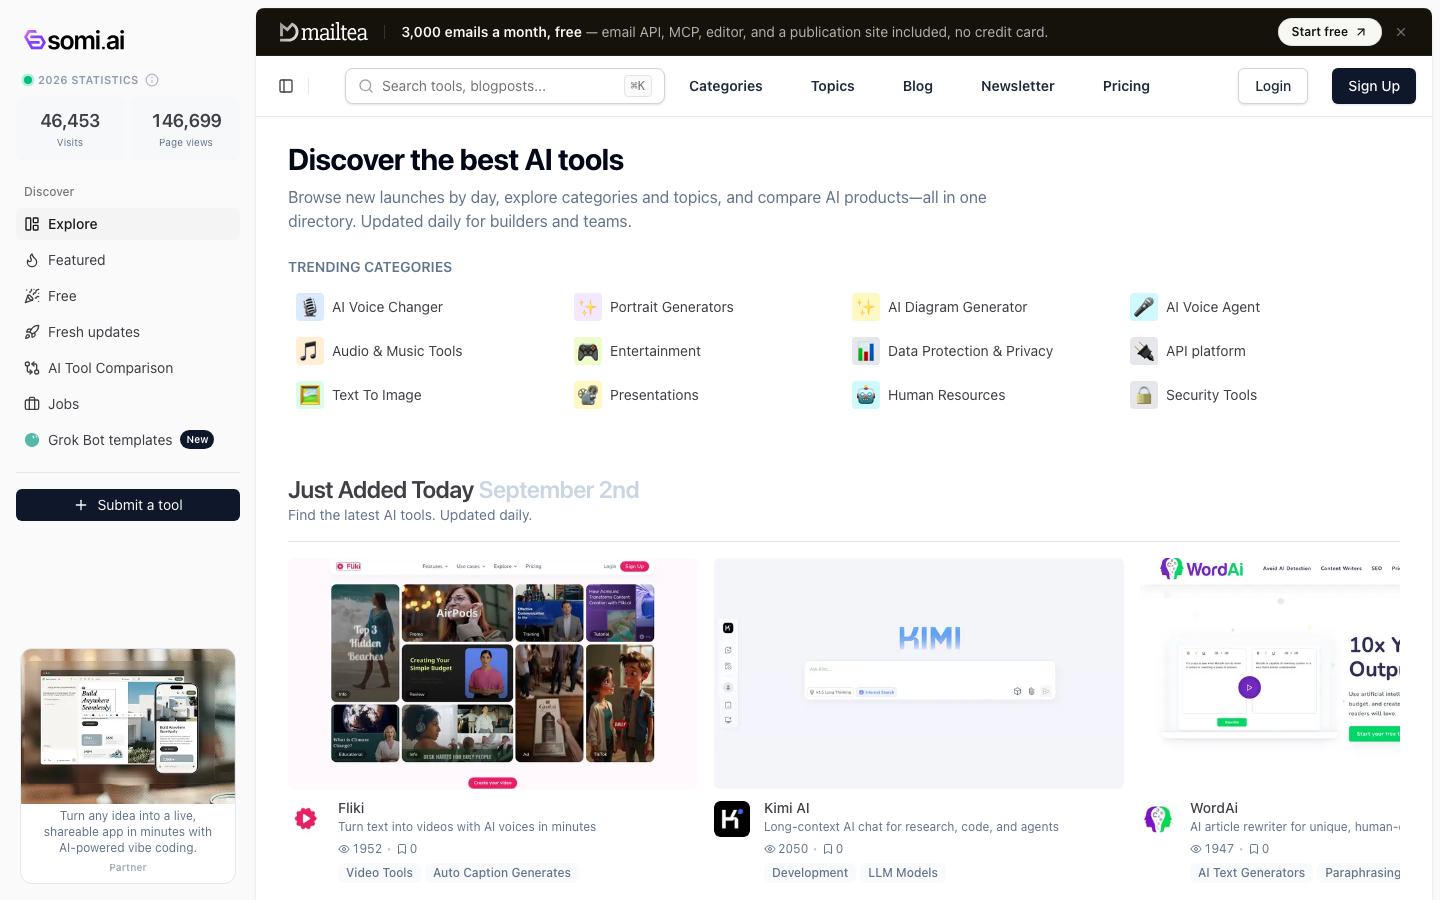
Task: Focus the Search tools, blogposts field
Action: pyautogui.click(x=505, y=86)
